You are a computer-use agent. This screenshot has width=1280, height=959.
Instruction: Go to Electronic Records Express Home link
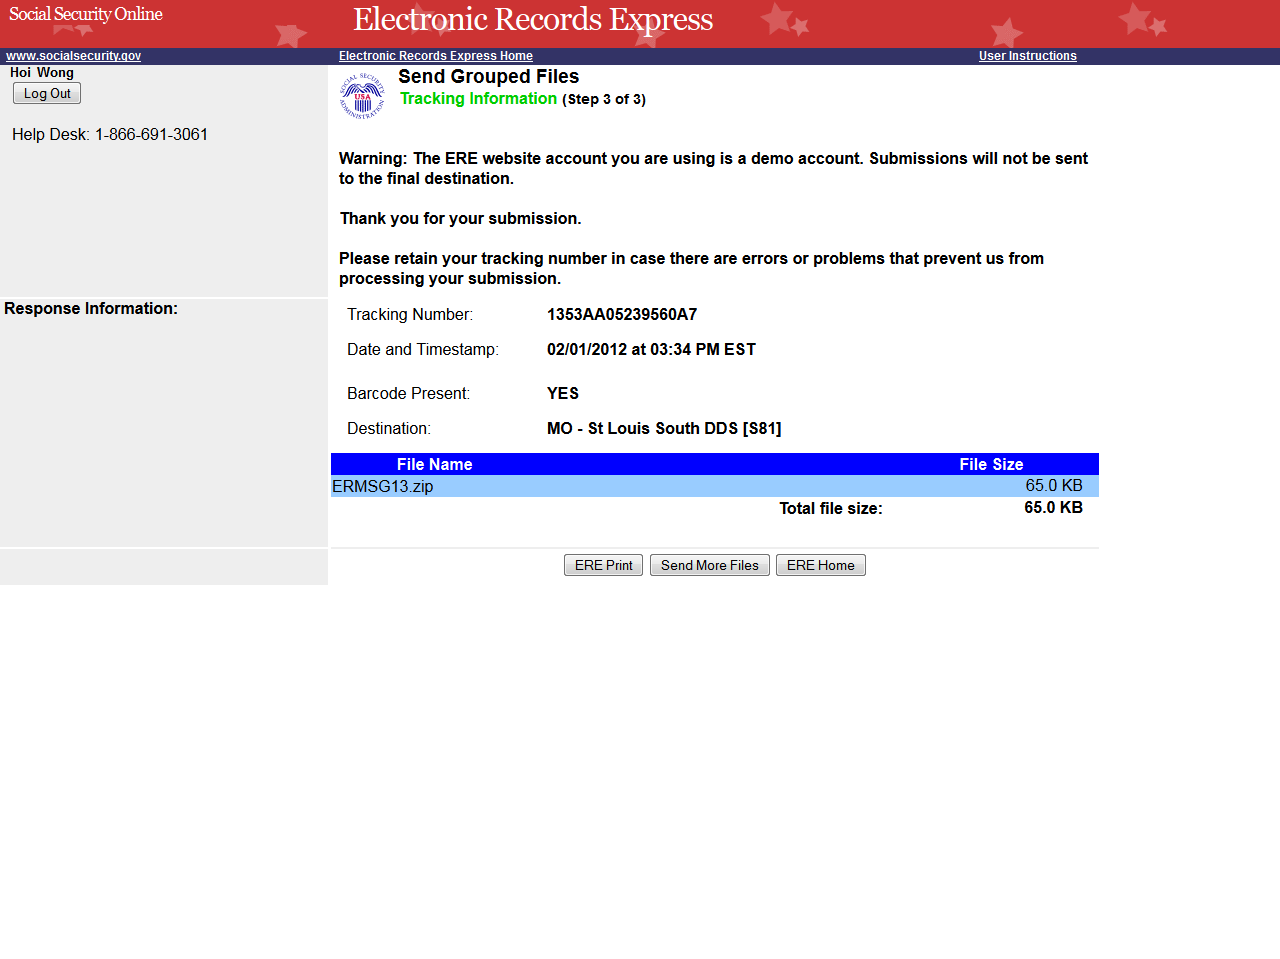click(435, 56)
